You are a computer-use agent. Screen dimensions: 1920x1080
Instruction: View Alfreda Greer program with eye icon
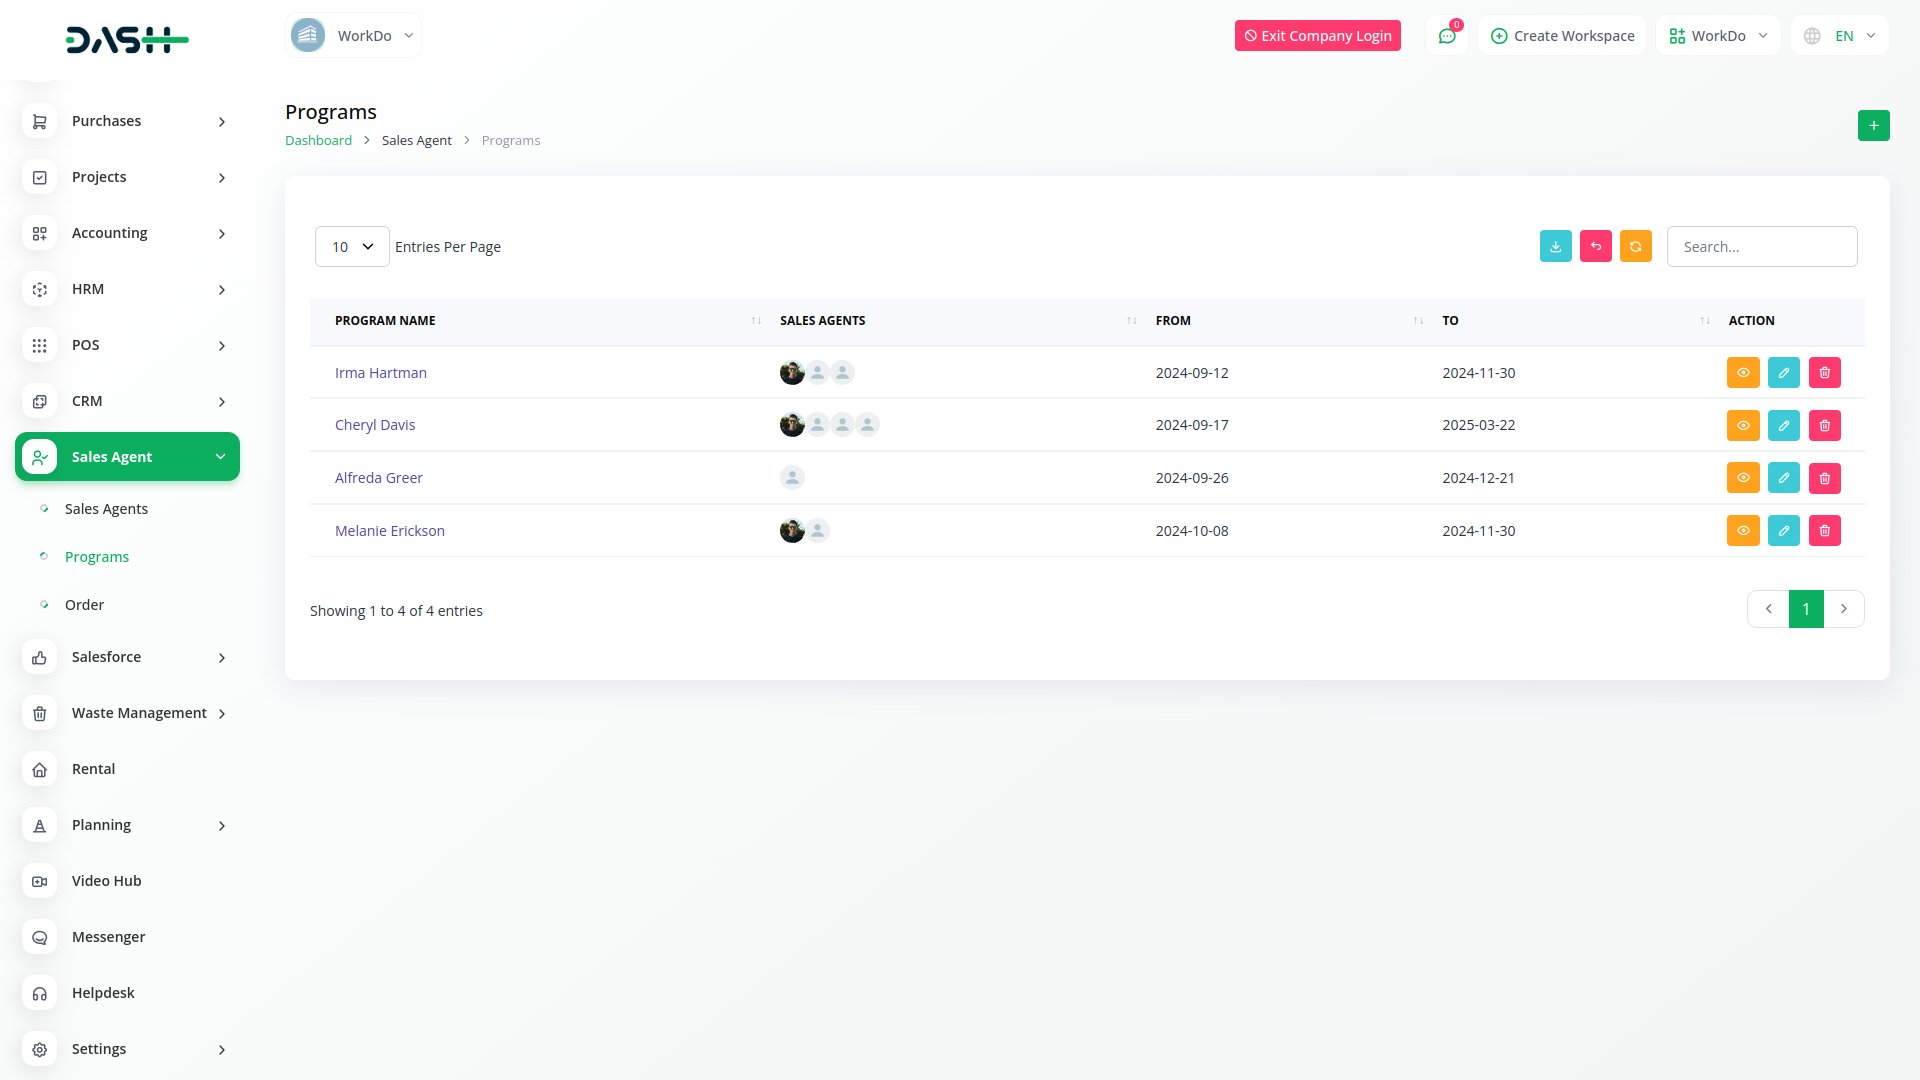click(x=1743, y=478)
